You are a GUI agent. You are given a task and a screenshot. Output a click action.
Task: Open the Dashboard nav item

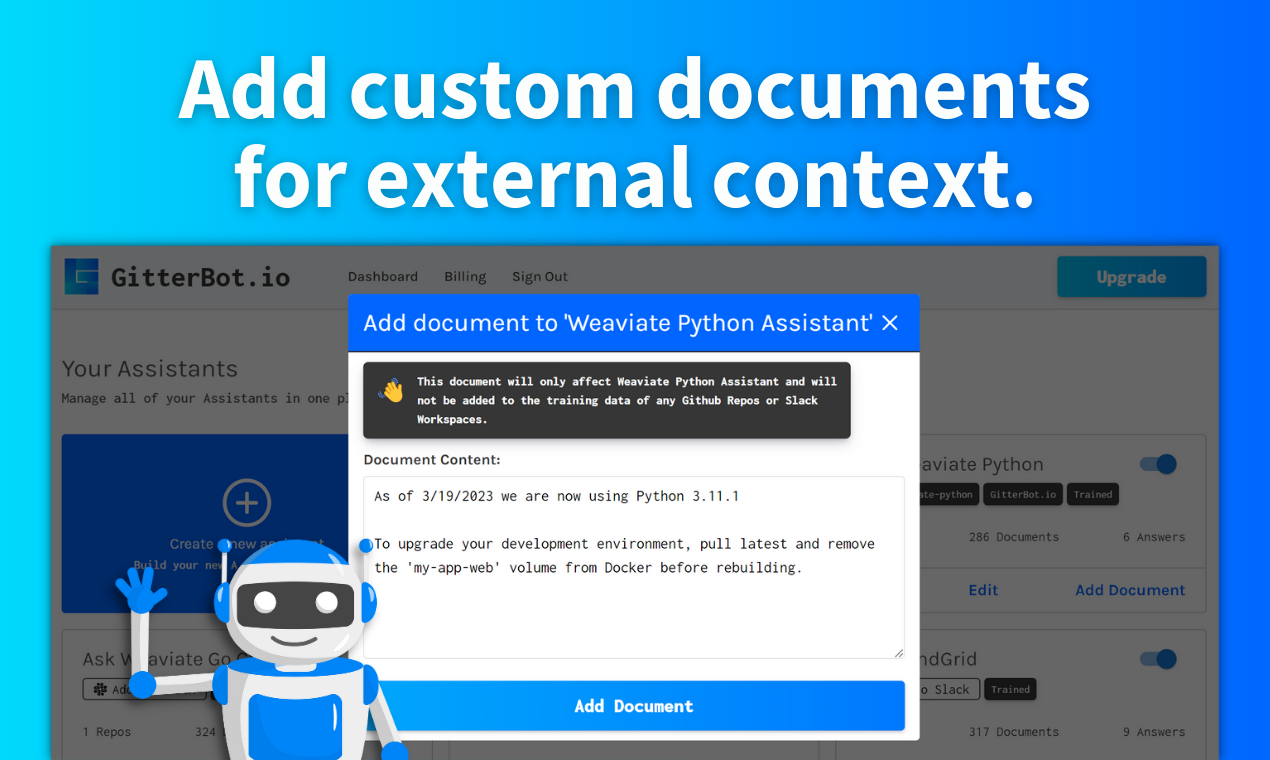383,276
